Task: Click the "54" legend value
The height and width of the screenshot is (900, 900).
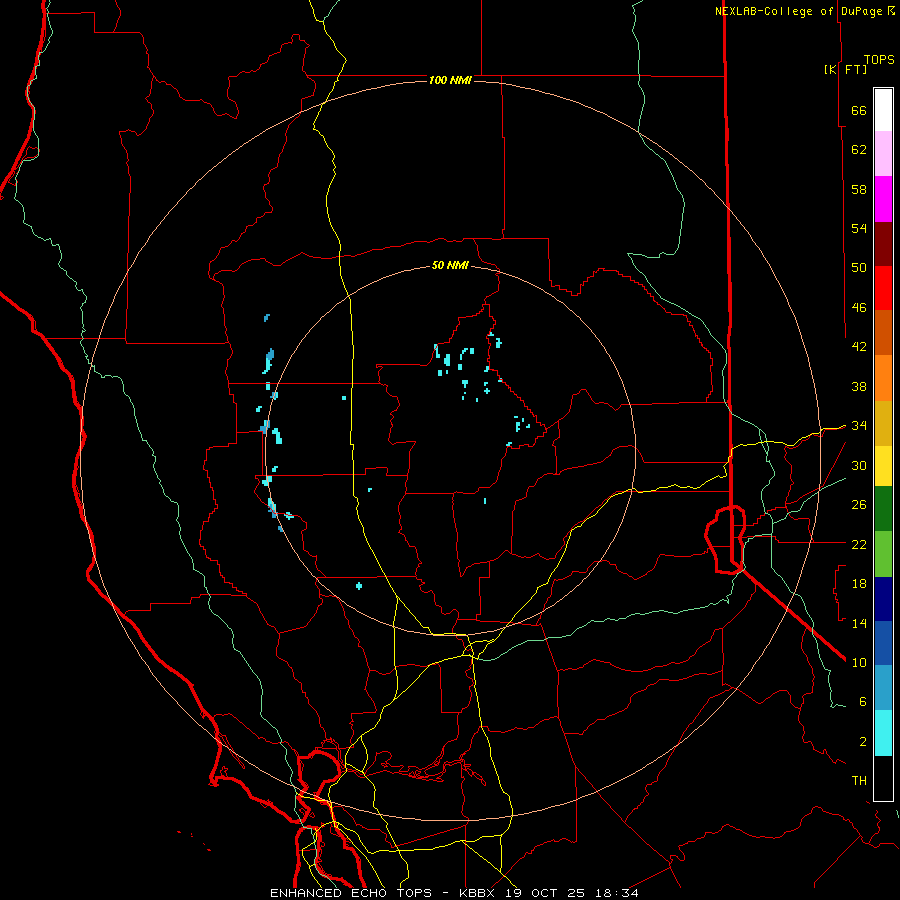Action: click(x=859, y=228)
